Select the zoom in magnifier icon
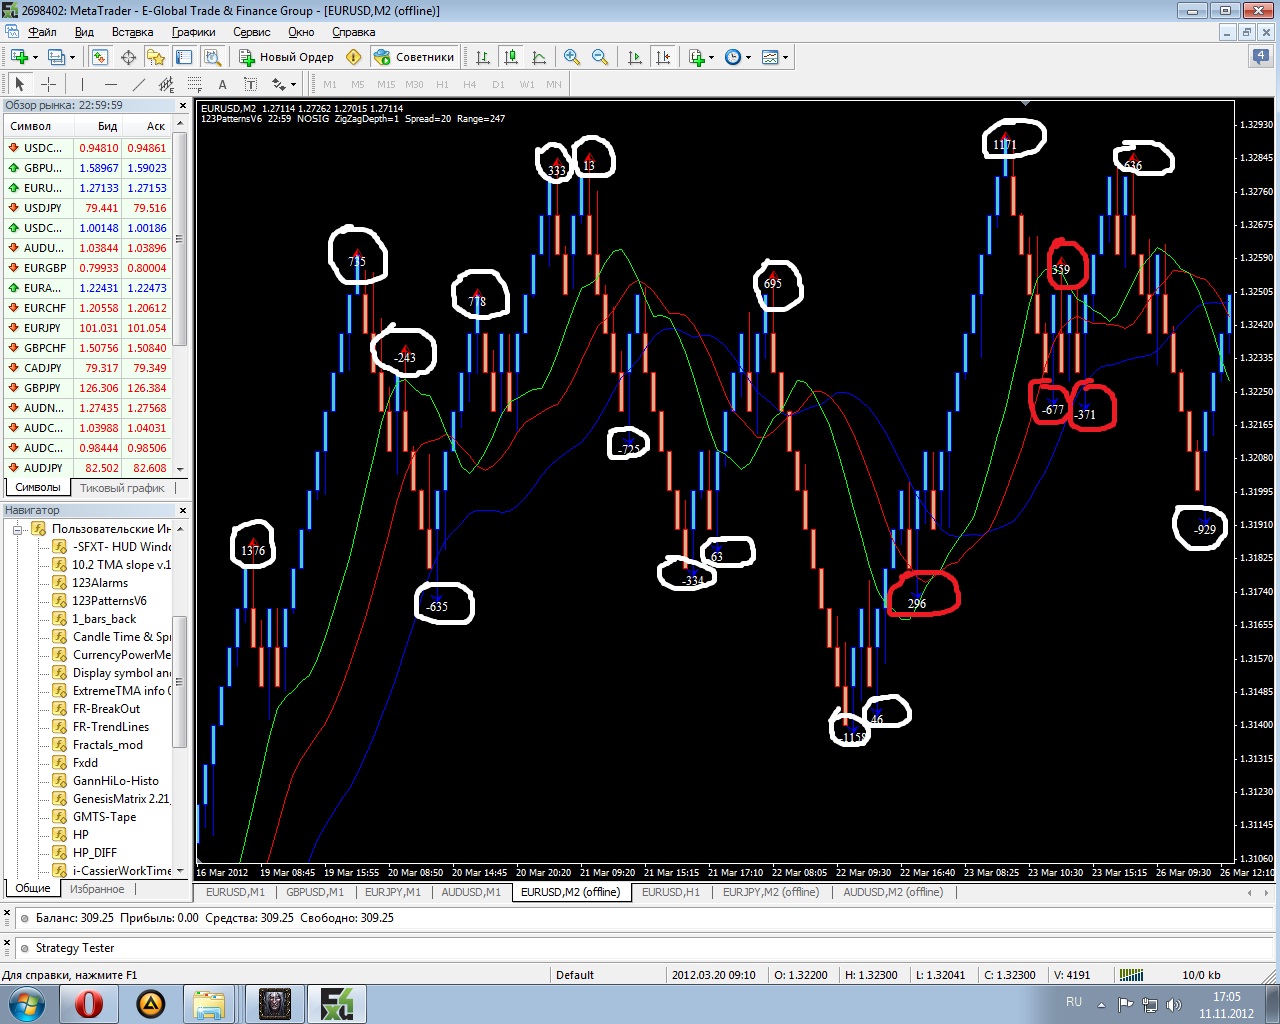 pyautogui.click(x=572, y=57)
